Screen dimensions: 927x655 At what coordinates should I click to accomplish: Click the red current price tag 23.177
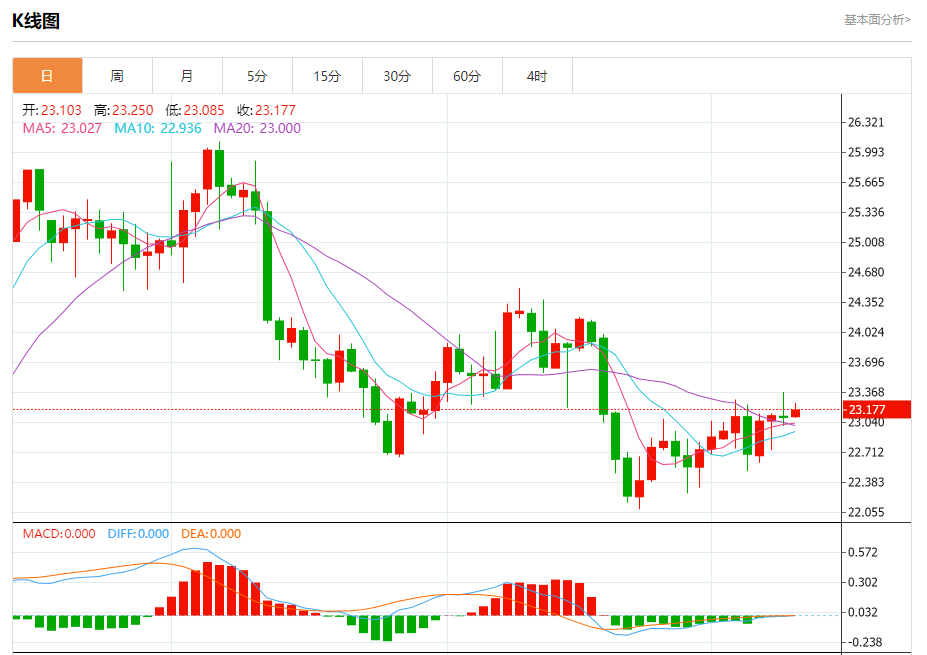point(877,410)
